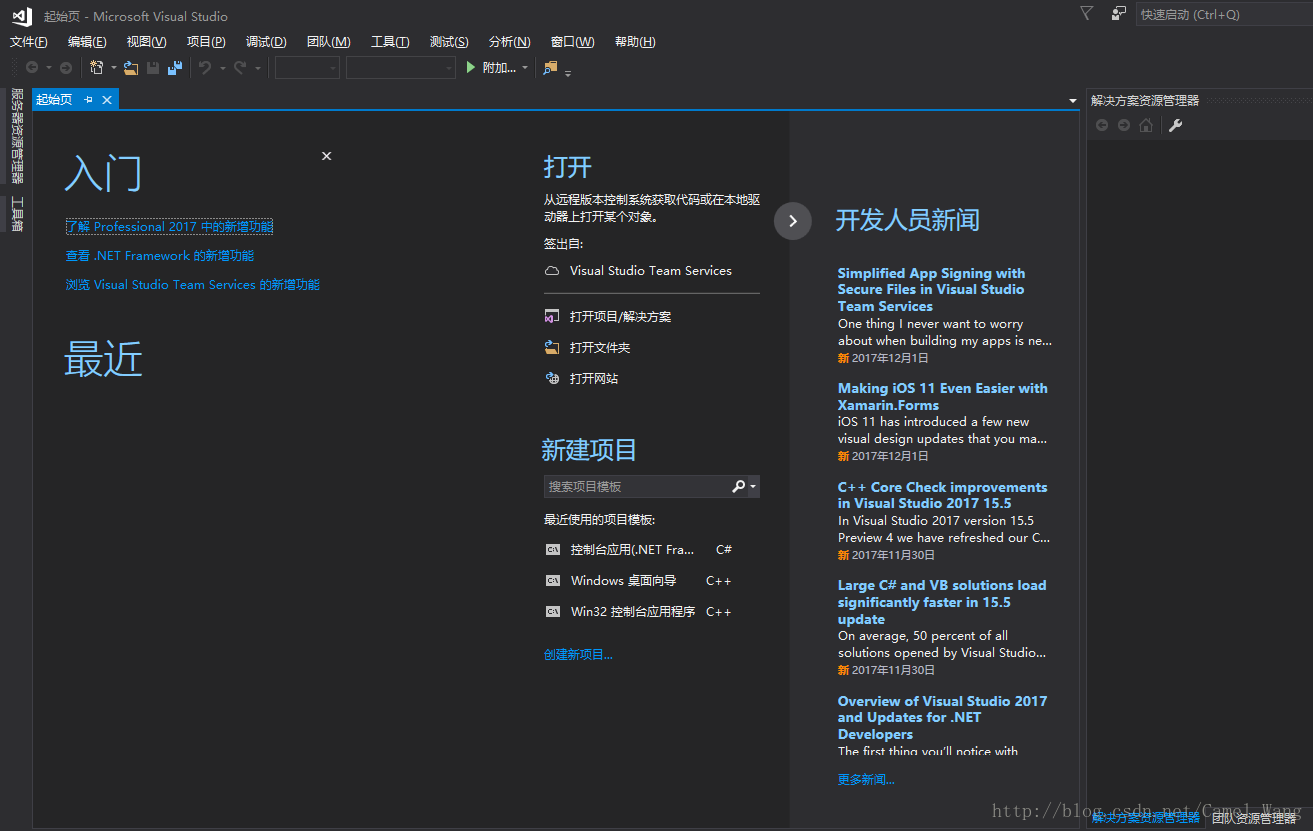Image resolution: width=1313 pixels, height=831 pixels.
Task: Open the 团队(M) menu
Action: coord(328,42)
